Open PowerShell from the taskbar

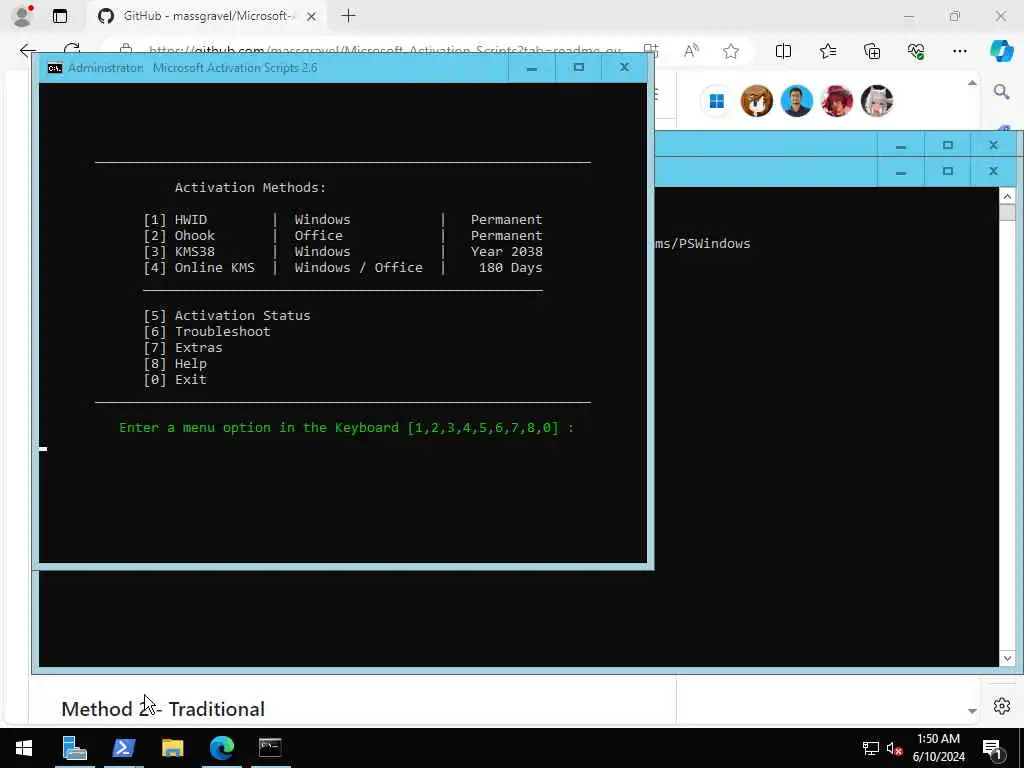coord(123,748)
